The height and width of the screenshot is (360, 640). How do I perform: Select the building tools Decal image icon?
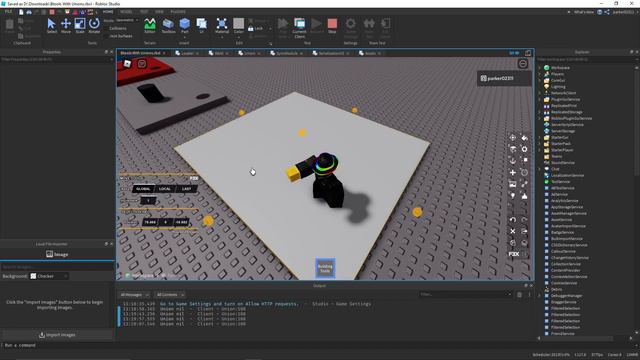[x=513, y=184]
